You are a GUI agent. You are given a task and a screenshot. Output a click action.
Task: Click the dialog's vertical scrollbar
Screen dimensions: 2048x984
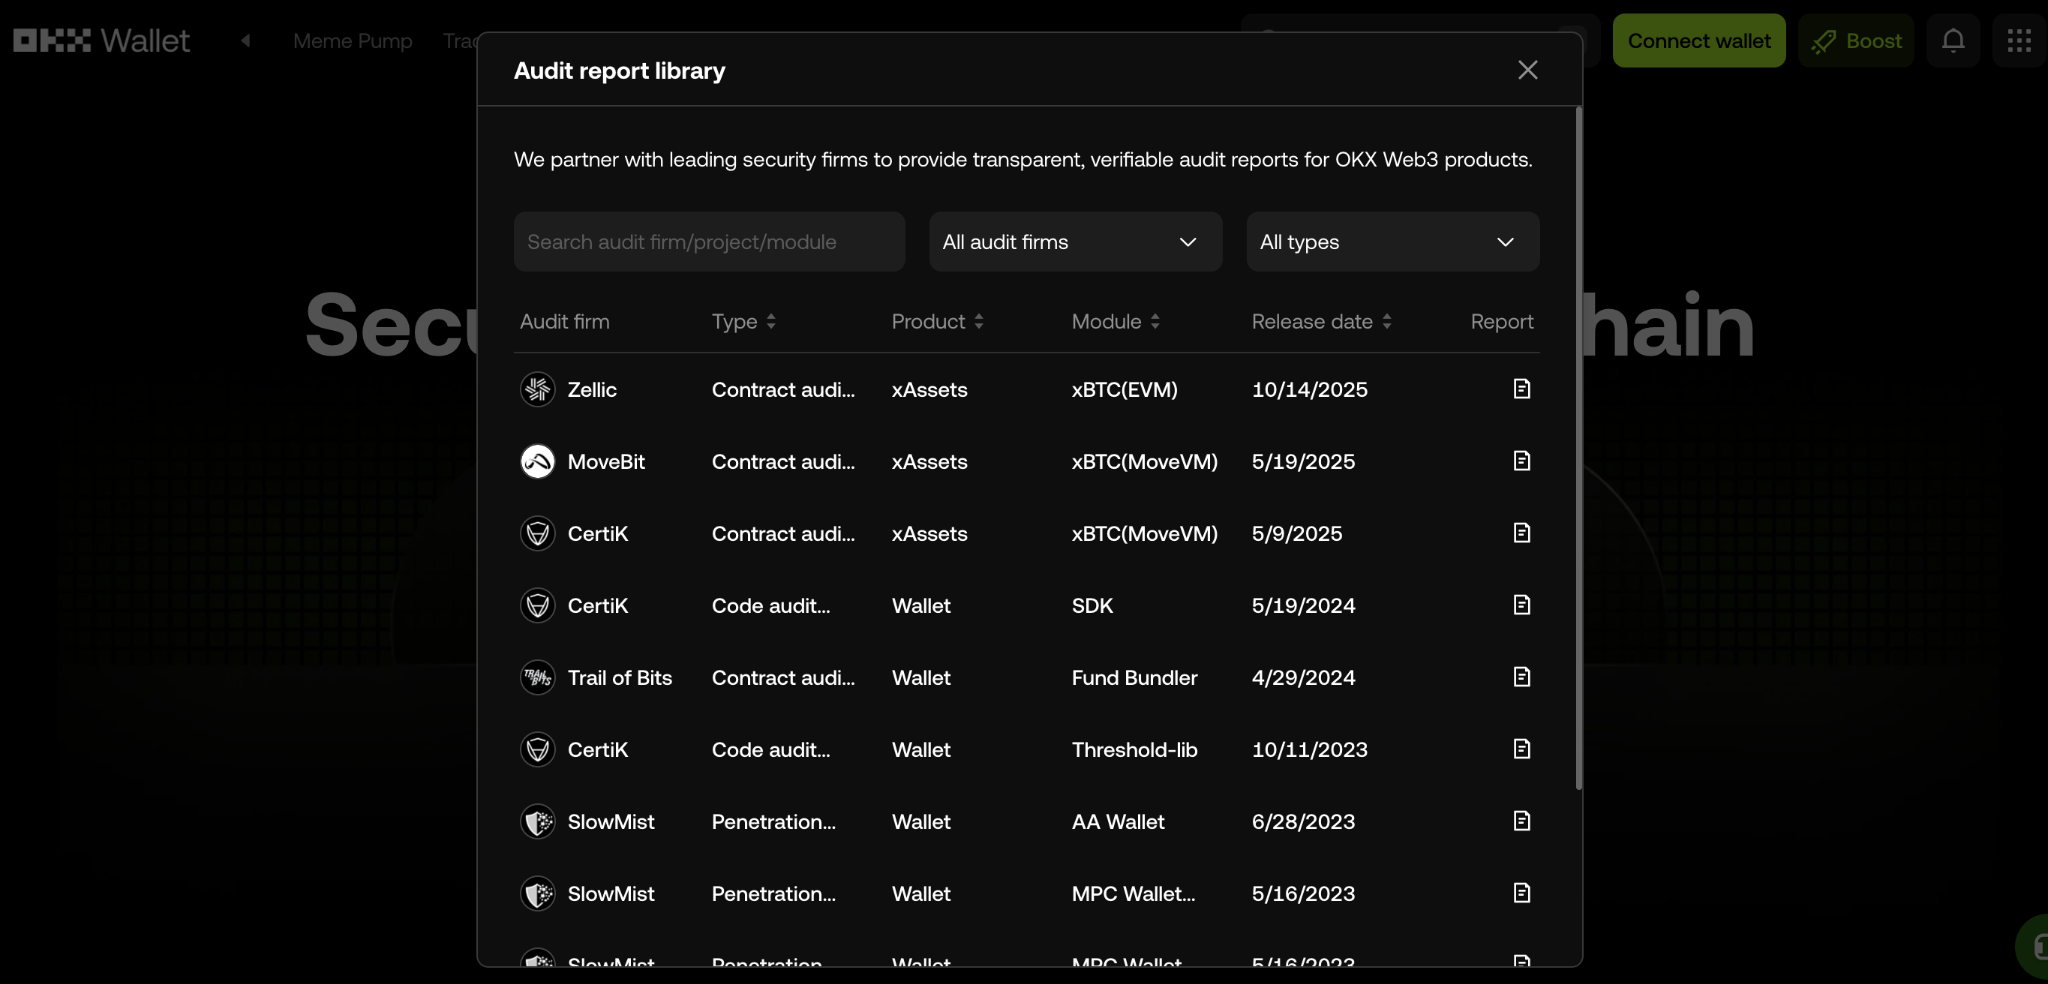1578,450
